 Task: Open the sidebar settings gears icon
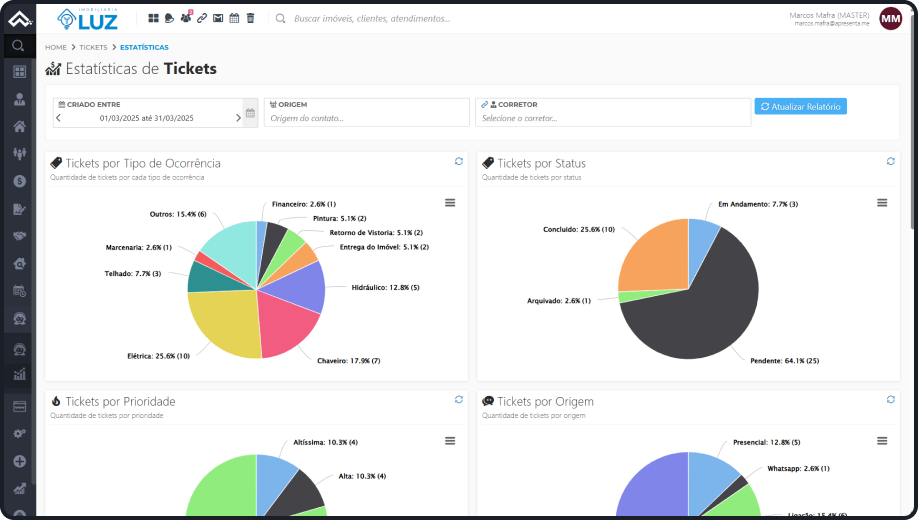click(x=19, y=434)
